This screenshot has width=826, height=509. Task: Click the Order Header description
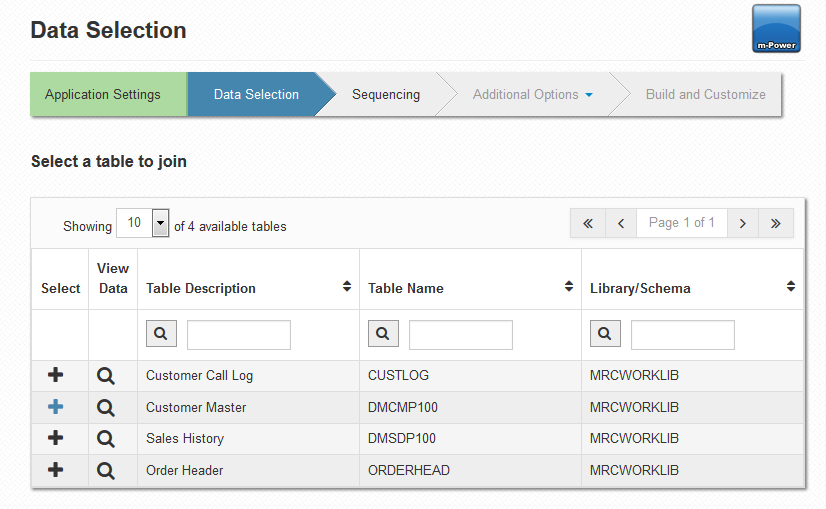[x=184, y=470]
